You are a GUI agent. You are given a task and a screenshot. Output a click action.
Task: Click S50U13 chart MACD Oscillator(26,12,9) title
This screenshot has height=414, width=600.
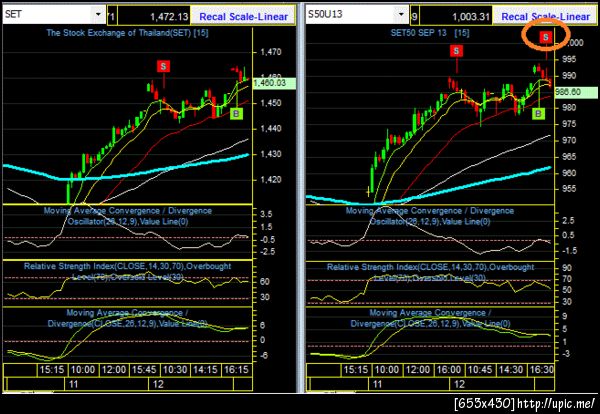tap(430, 216)
